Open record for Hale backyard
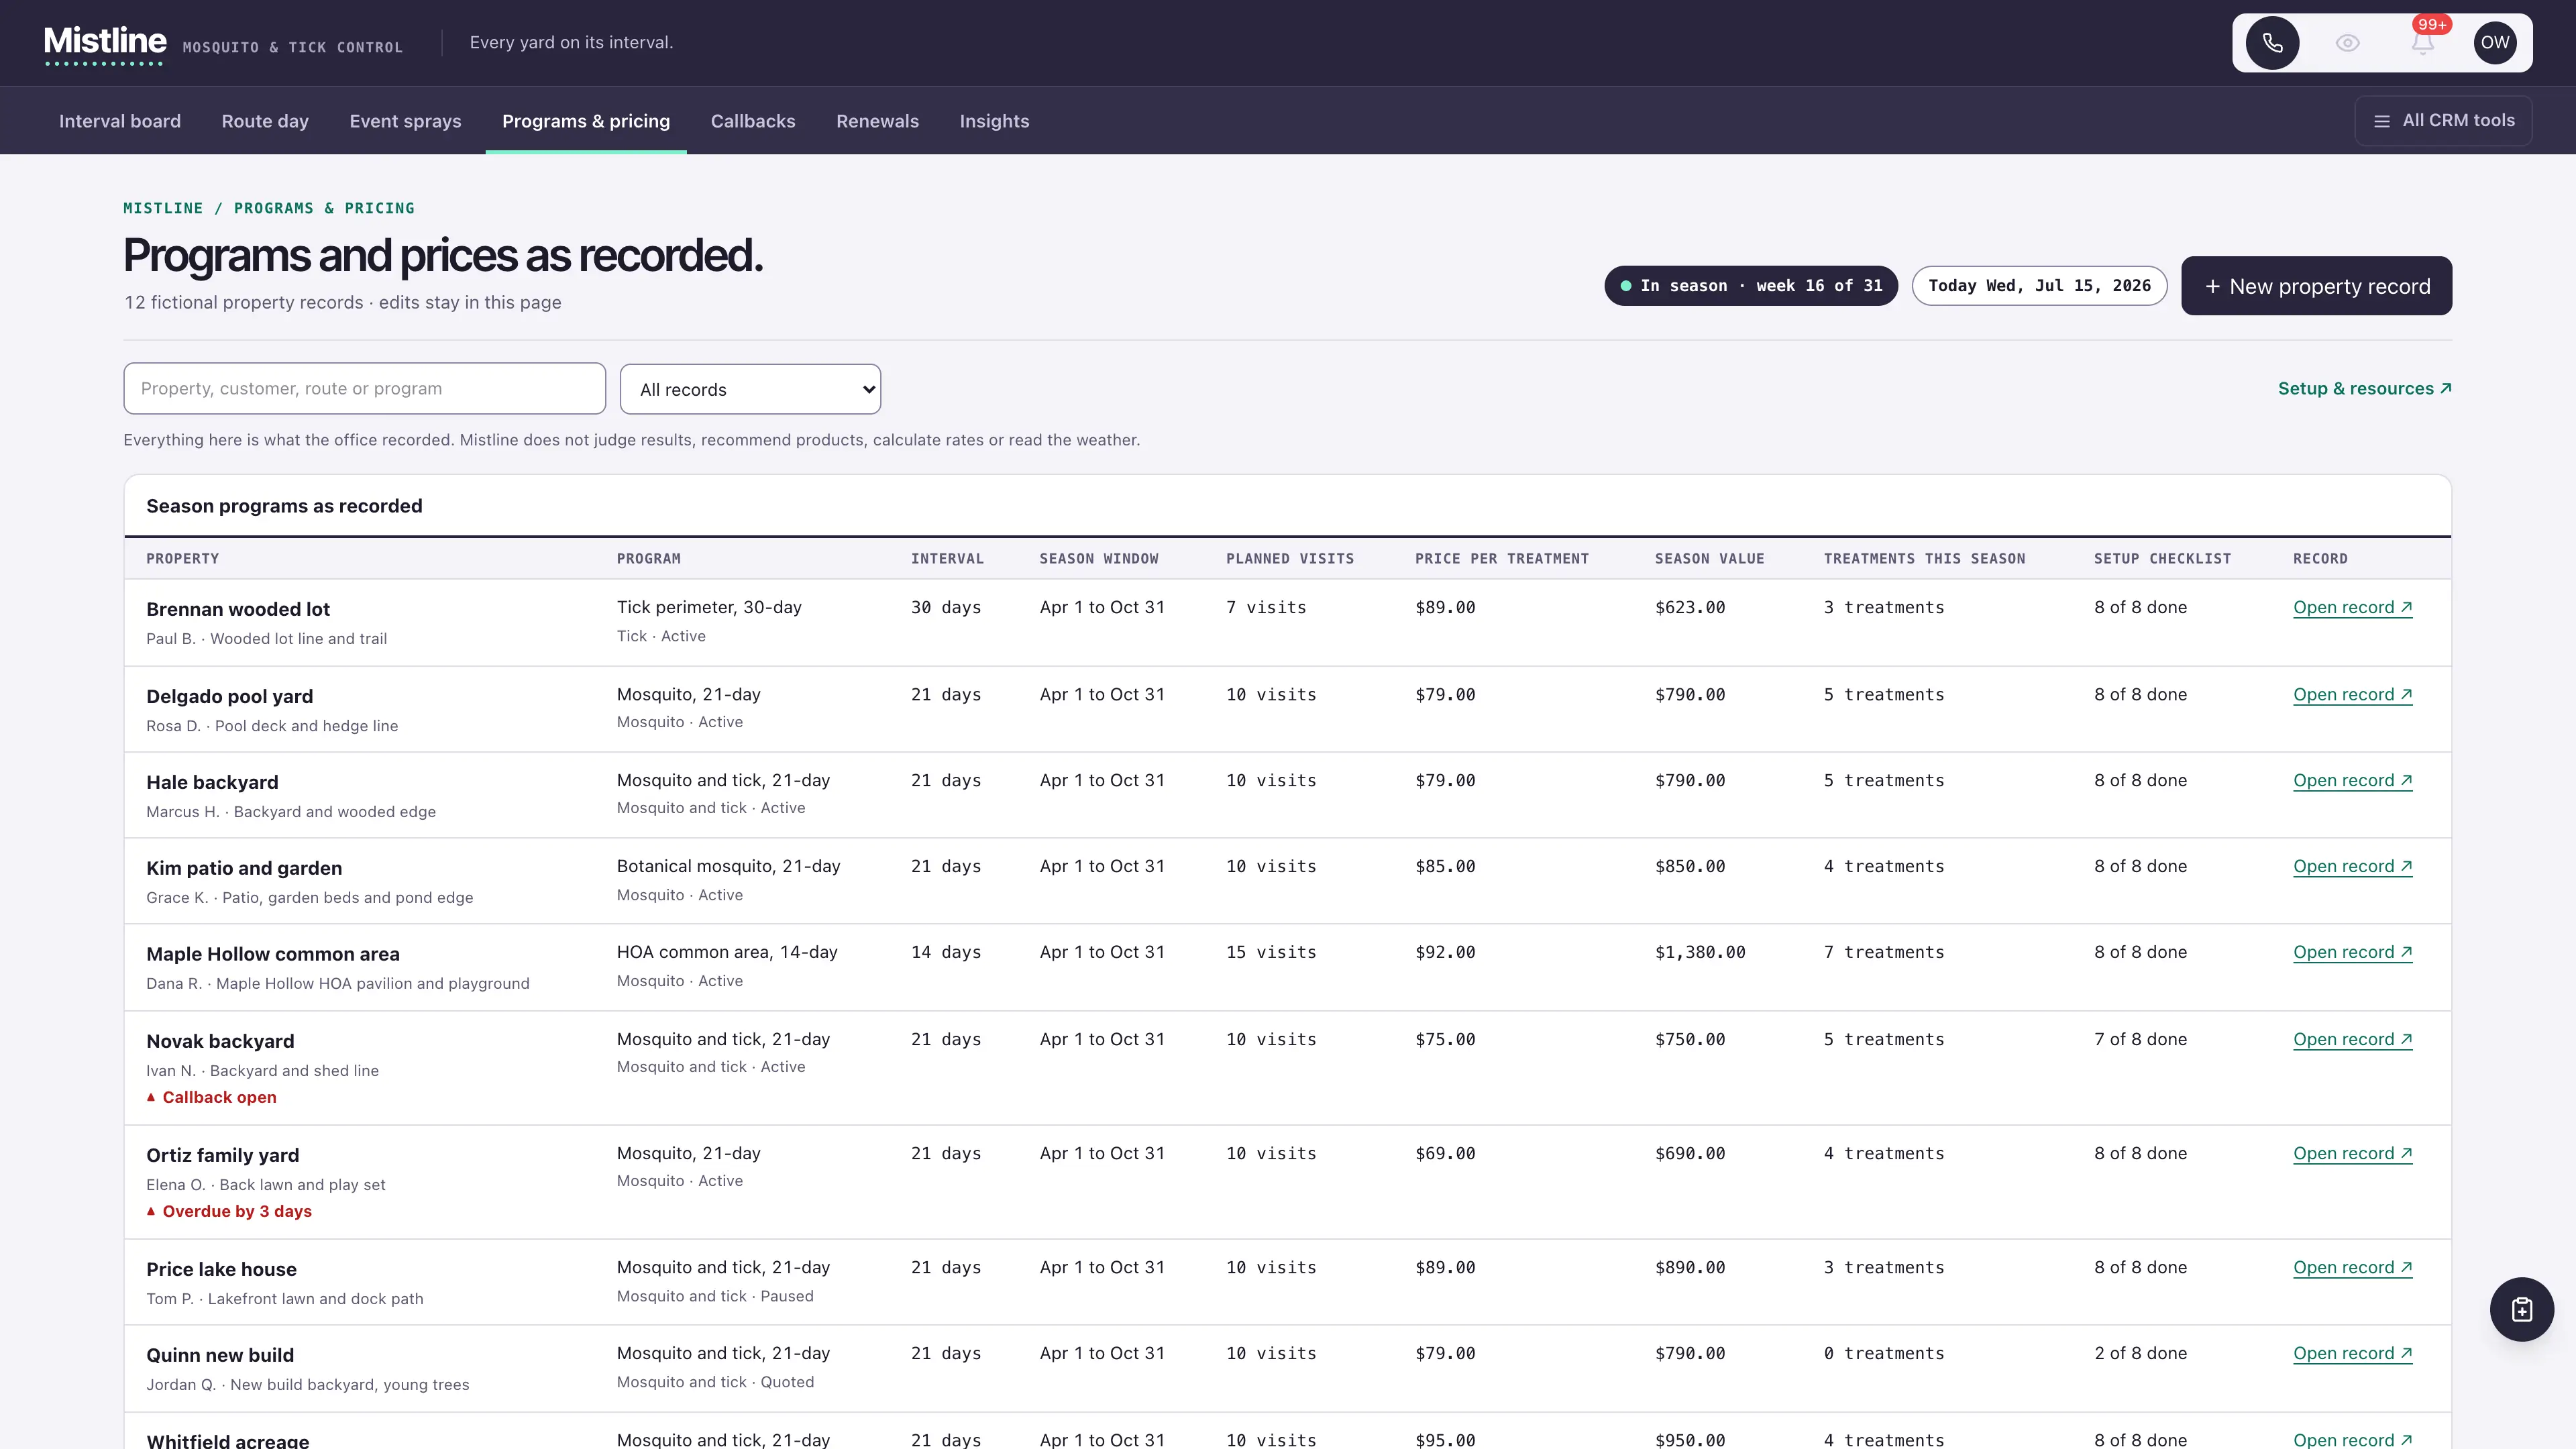Screen dimensions: 2576x1449 (2352, 780)
